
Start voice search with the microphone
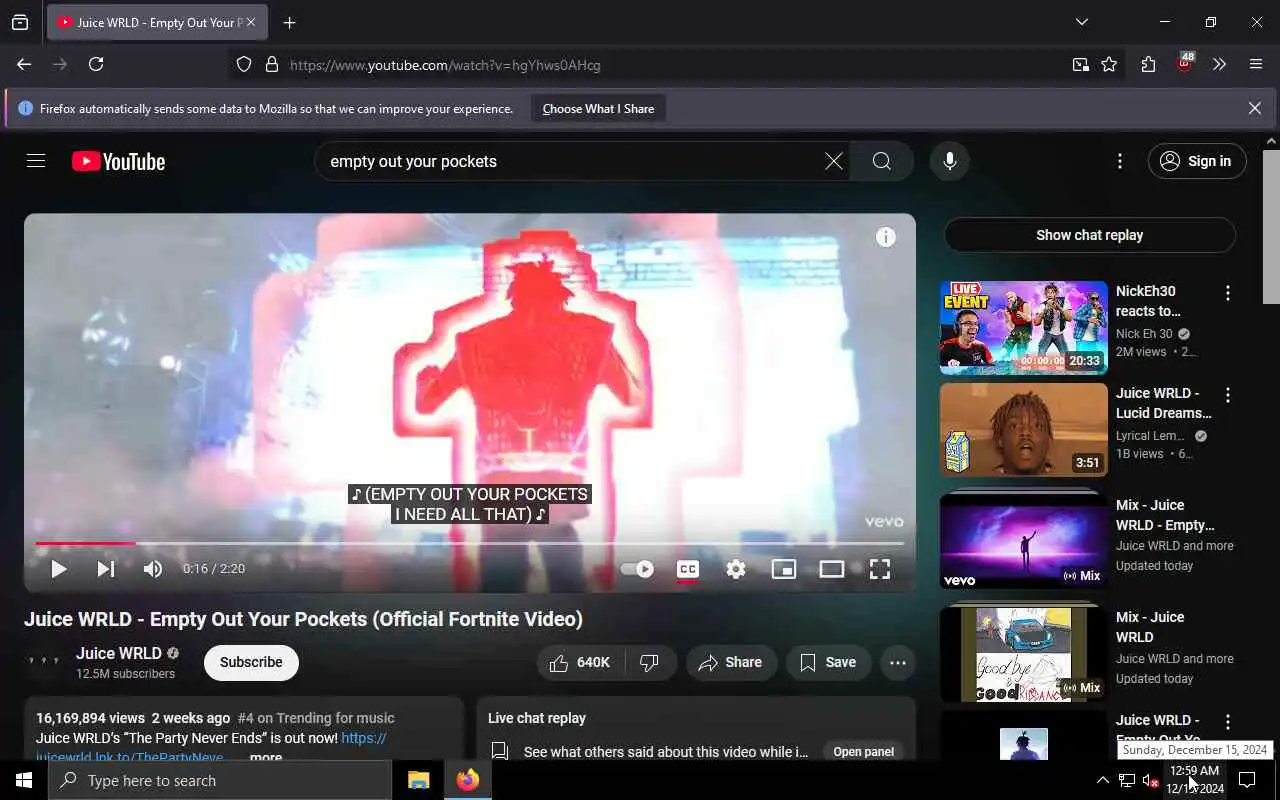[x=949, y=161]
